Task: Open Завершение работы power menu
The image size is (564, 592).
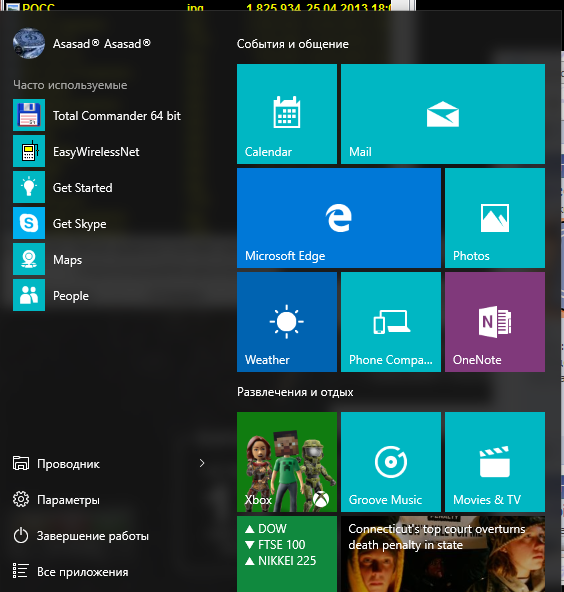Action: point(92,536)
